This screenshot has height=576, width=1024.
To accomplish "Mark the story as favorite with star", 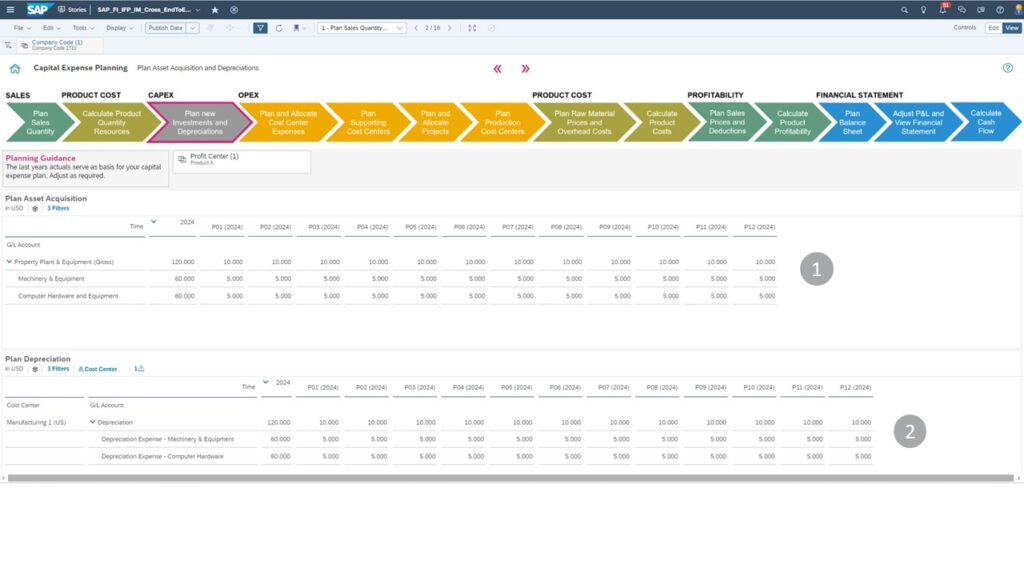I will click(x=215, y=9).
